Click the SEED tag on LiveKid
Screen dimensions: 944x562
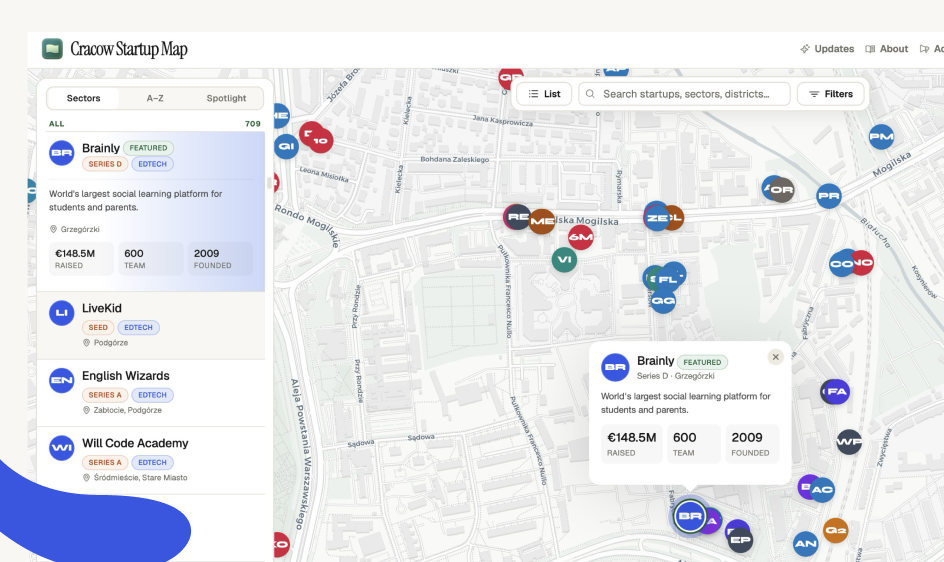tap(98, 328)
